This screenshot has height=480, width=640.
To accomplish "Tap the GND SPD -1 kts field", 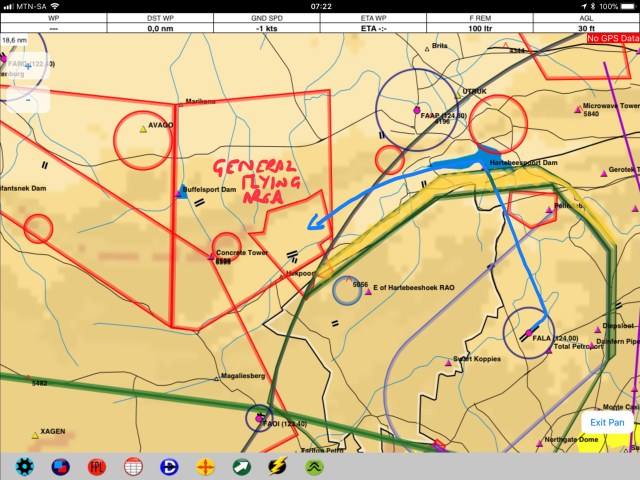I will pyautogui.click(x=267, y=23).
